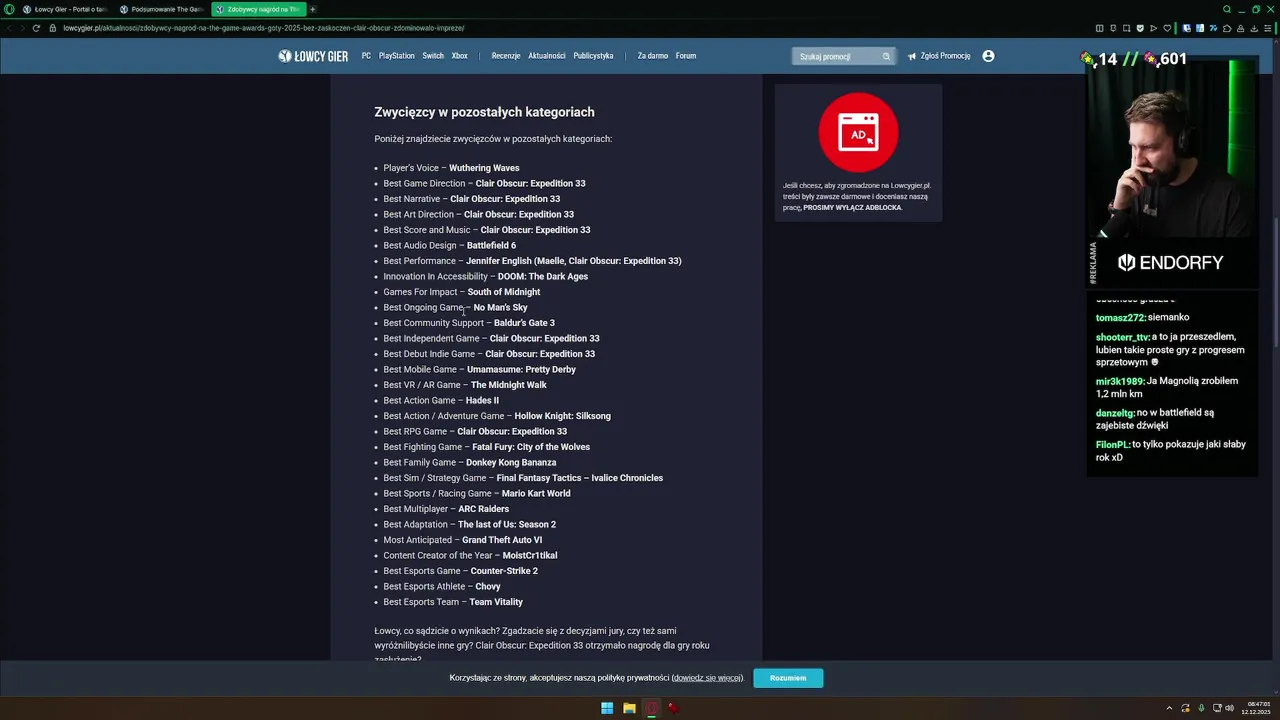Open the downloads icon in browser toolbar
Viewport: 1280px width, 720px height.
[x=1254, y=28]
